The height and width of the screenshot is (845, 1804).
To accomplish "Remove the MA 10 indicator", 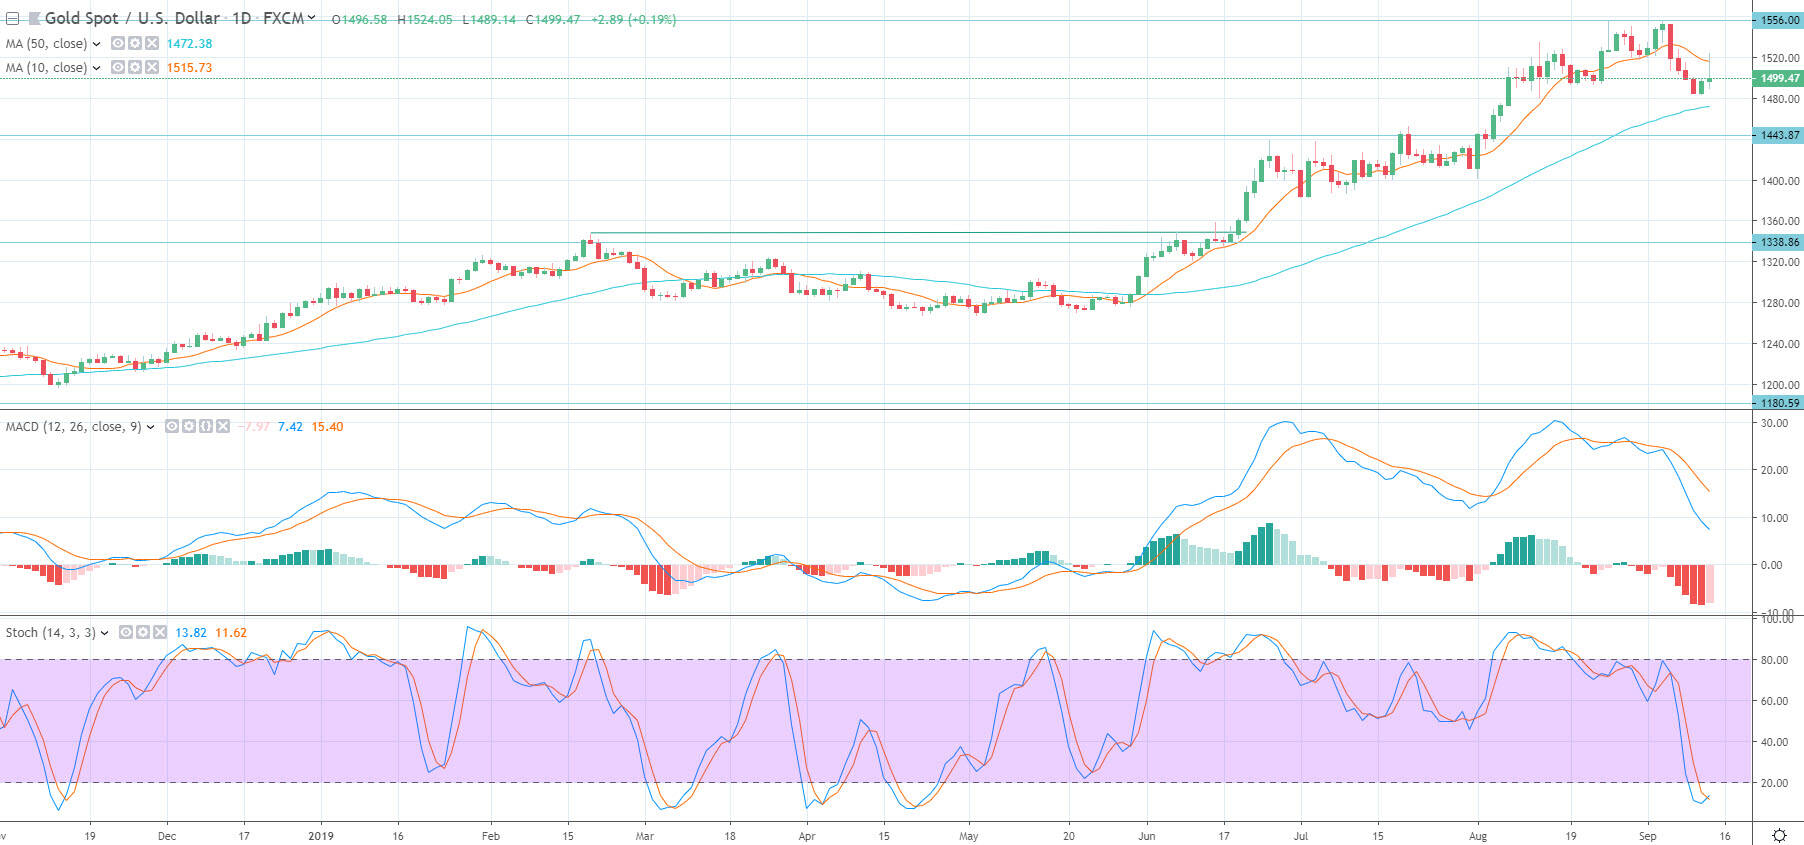I will [151, 67].
